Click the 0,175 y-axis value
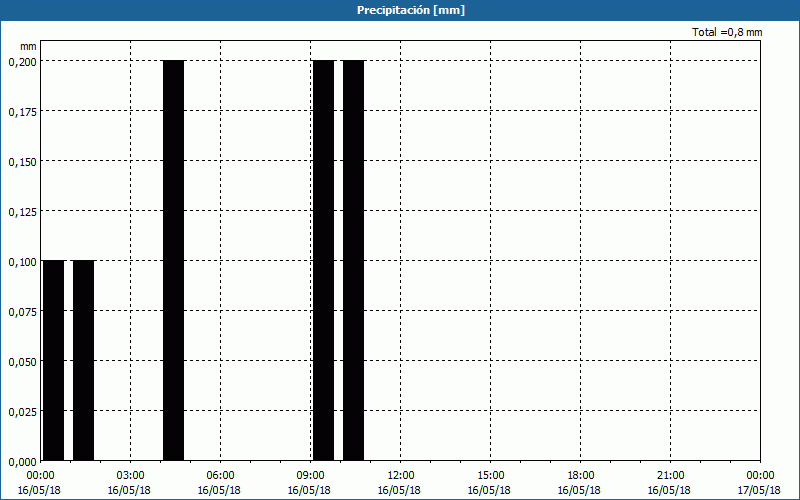This screenshot has height=500, width=800. (22, 112)
